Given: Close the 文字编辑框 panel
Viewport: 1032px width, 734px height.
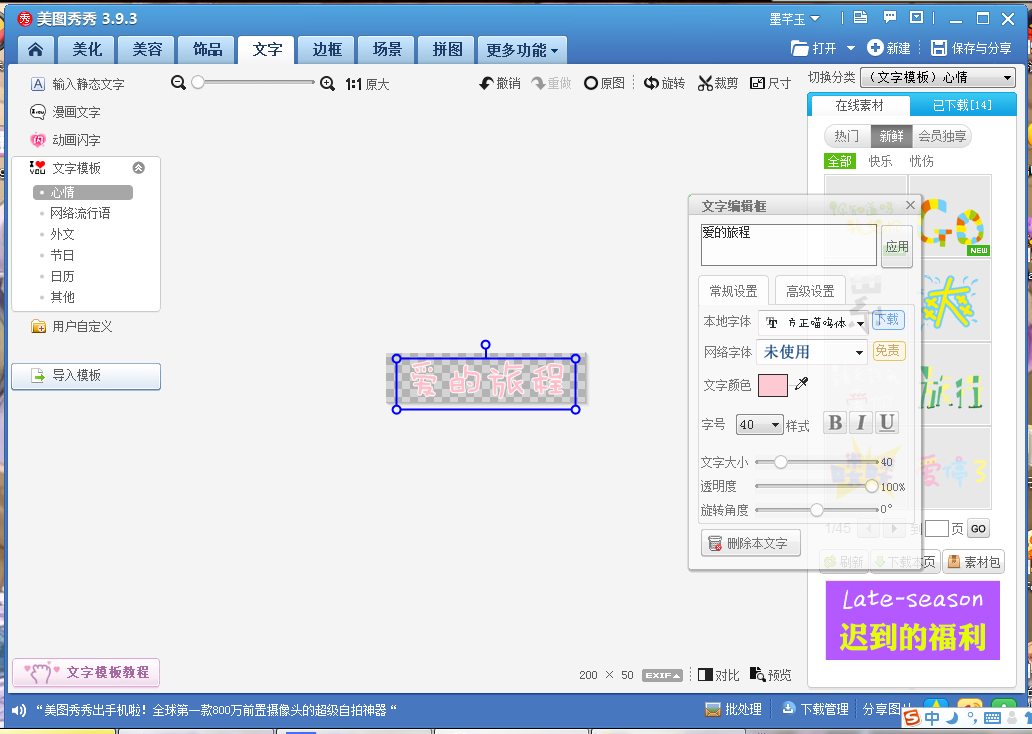Looking at the screenshot, I should coord(910,205).
